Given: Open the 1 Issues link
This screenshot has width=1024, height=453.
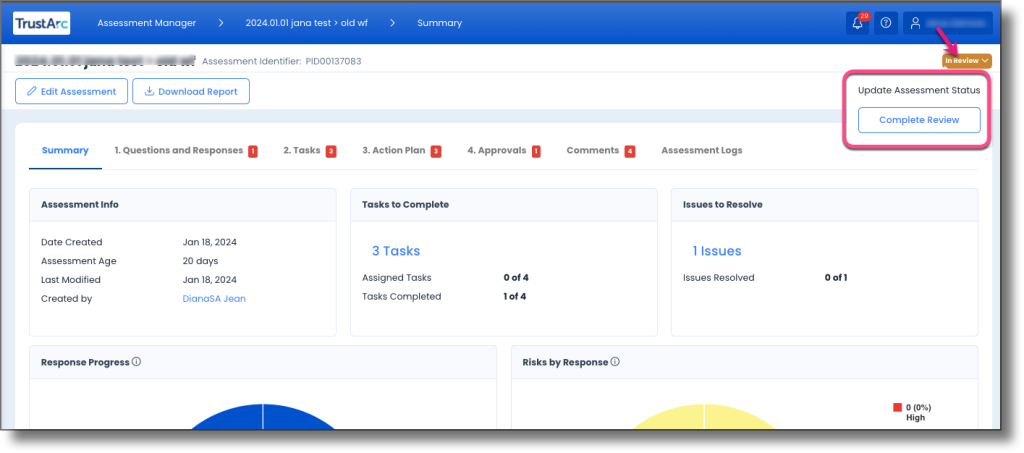Looking at the screenshot, I should tap(716, 251).
